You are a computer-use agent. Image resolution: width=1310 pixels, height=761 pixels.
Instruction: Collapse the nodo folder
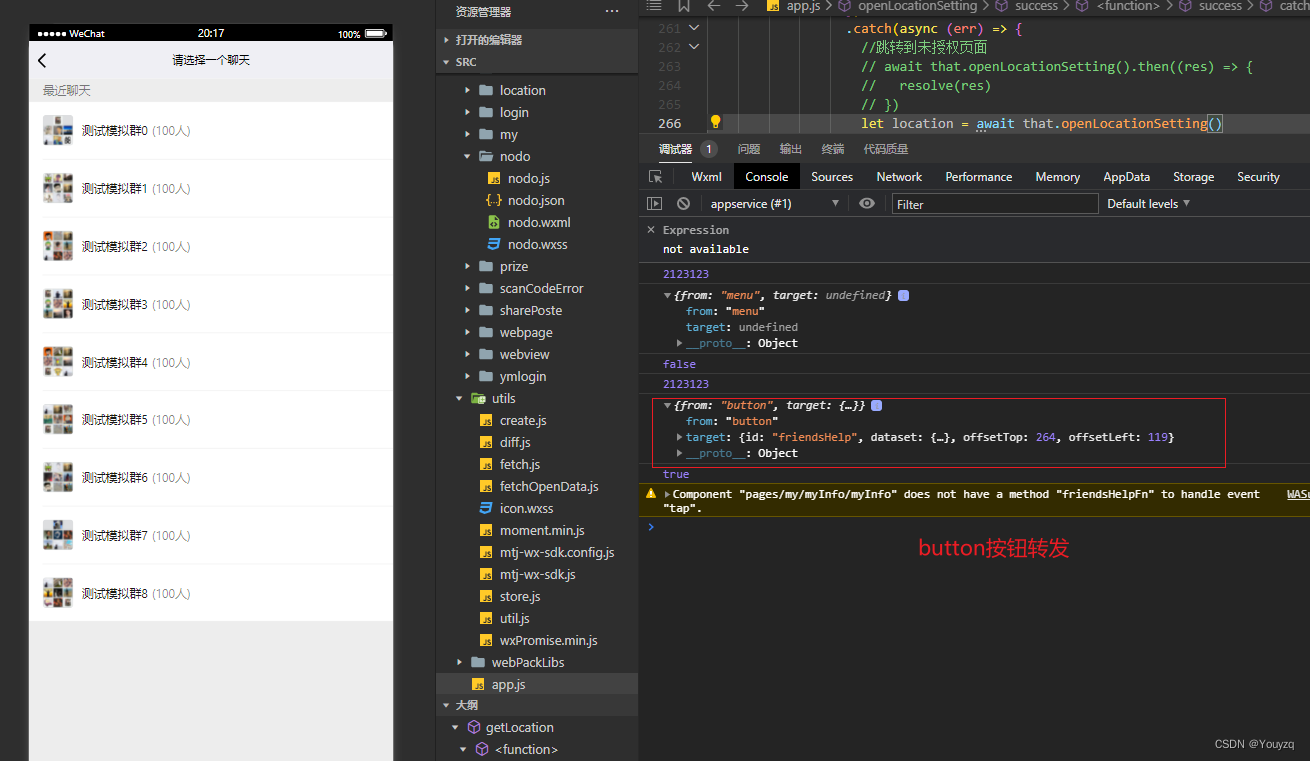click(467, 156)
